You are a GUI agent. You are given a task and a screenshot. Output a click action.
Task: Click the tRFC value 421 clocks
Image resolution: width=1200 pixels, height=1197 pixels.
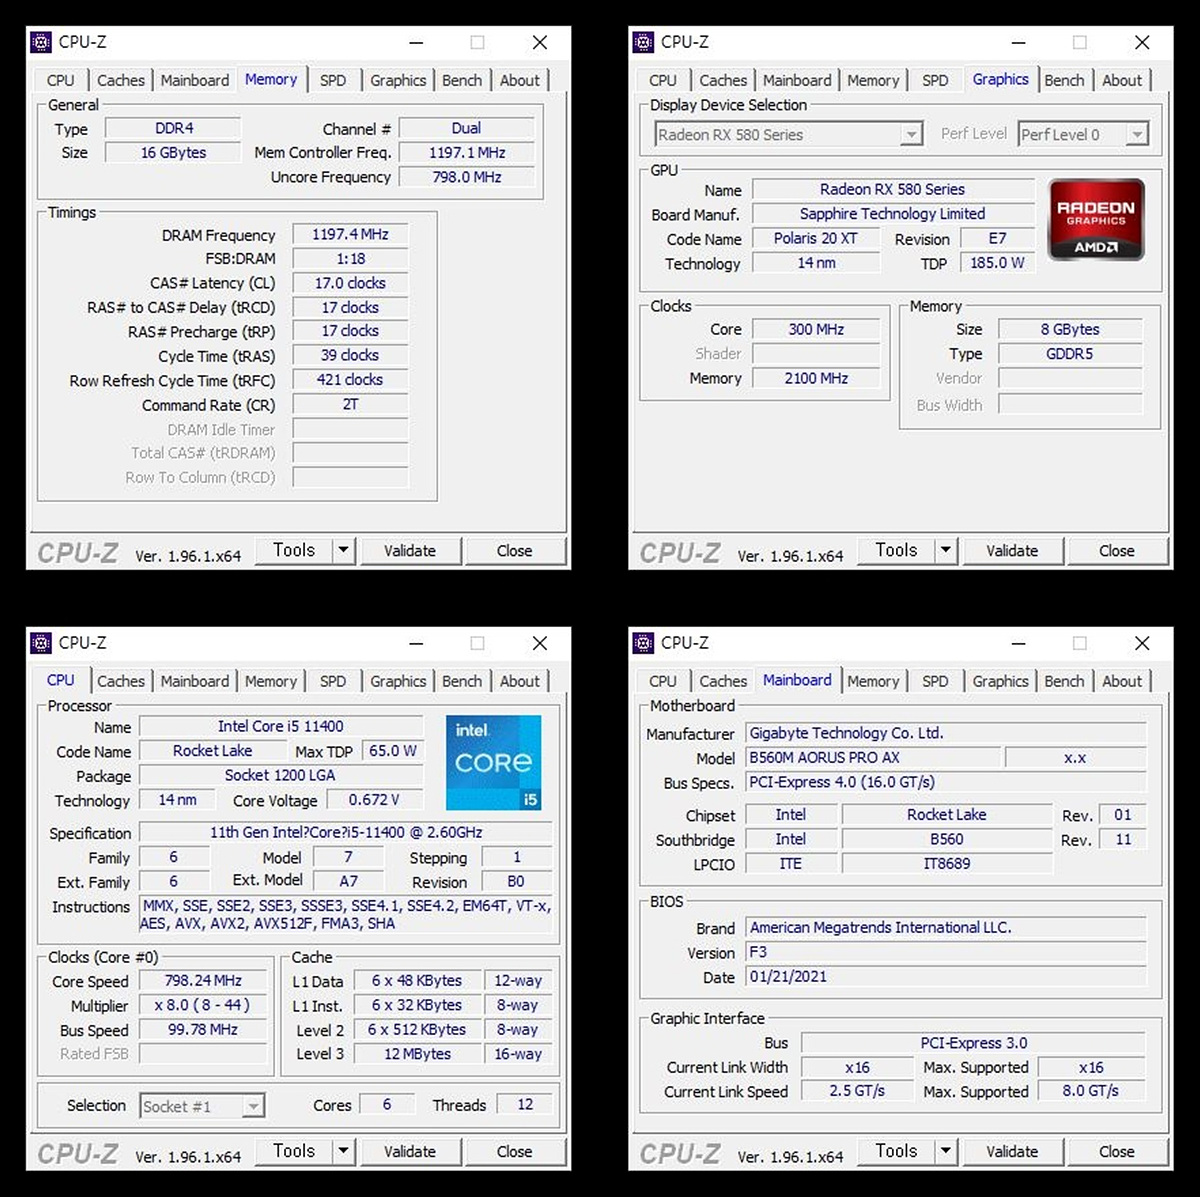point(350,380)
